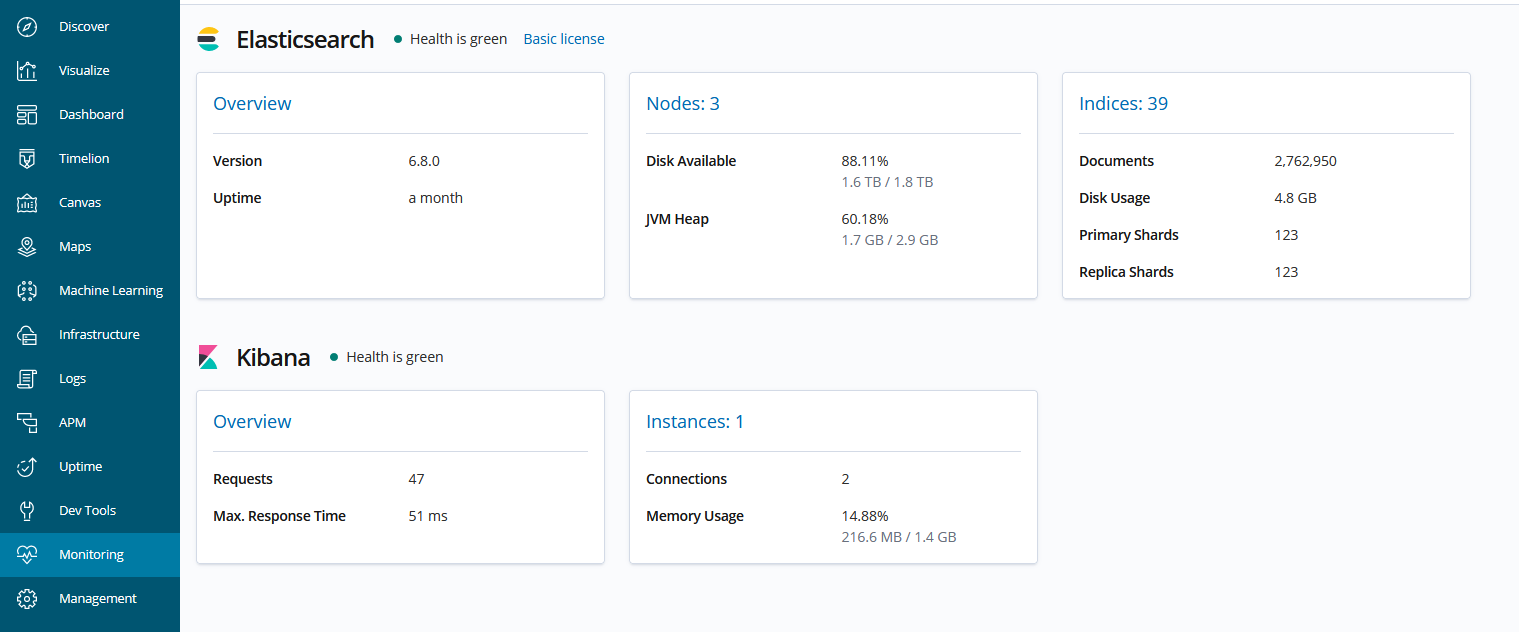1519x632 pixels.
Task: Click Documents count 2,762,950
Action: 1306,161
